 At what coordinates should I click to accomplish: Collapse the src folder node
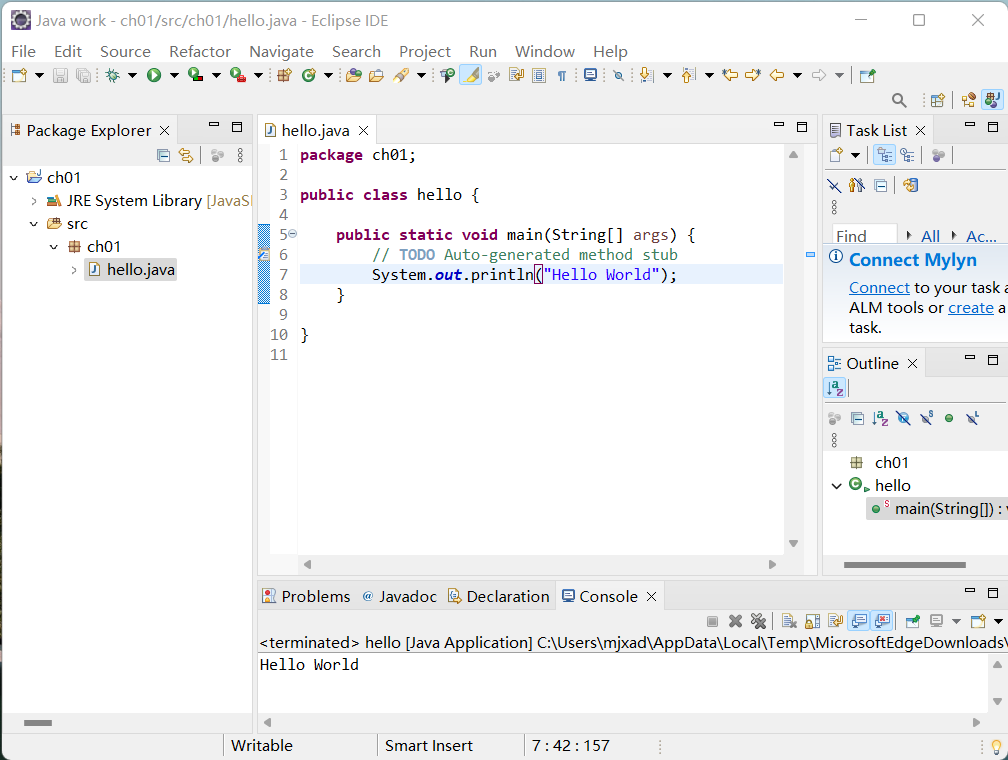pos(34,224)
